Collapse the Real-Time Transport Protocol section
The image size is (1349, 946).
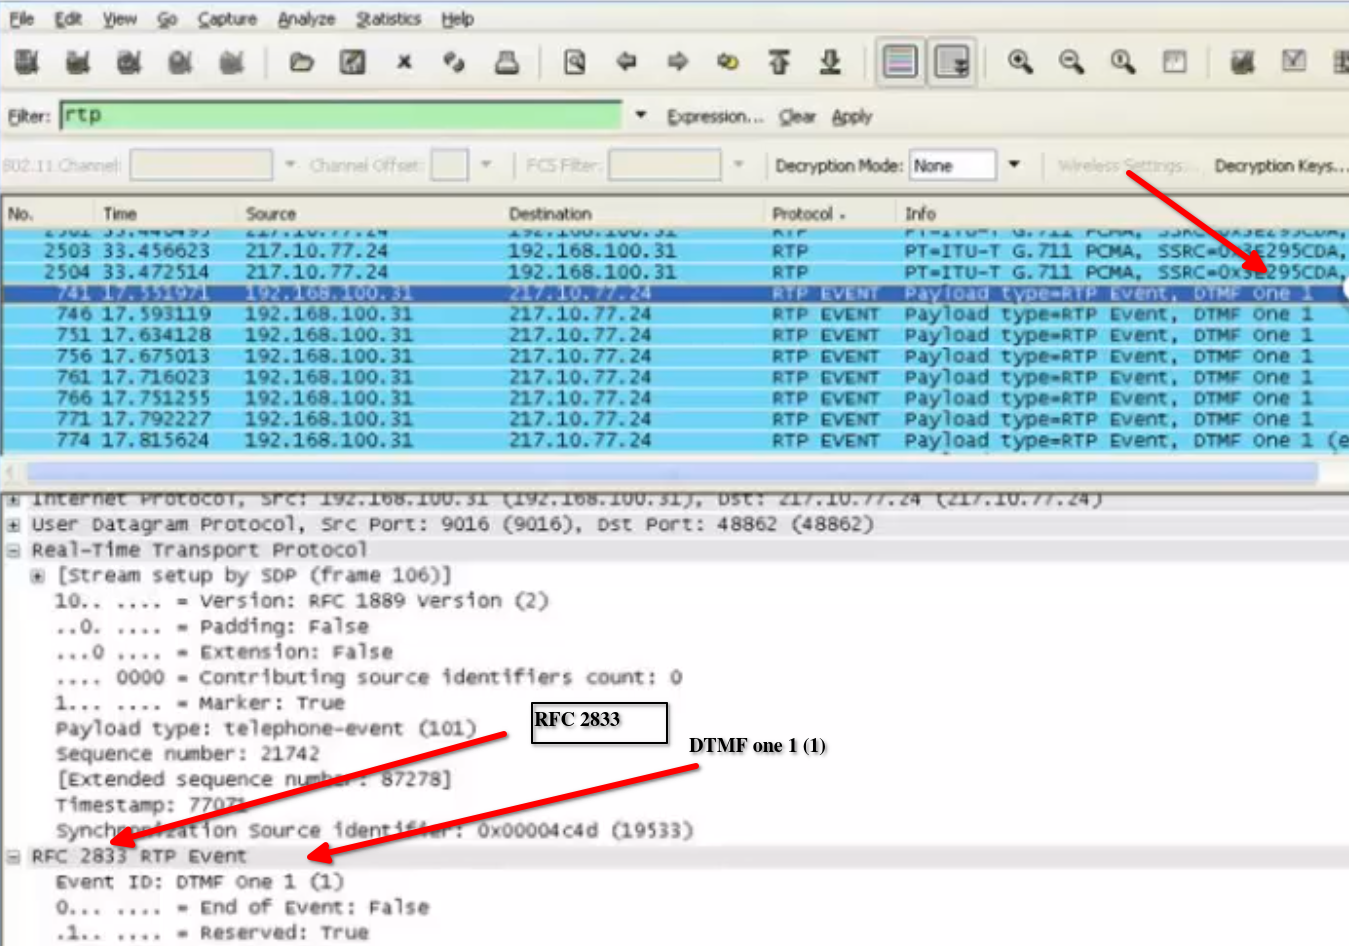tap(14, 551)
